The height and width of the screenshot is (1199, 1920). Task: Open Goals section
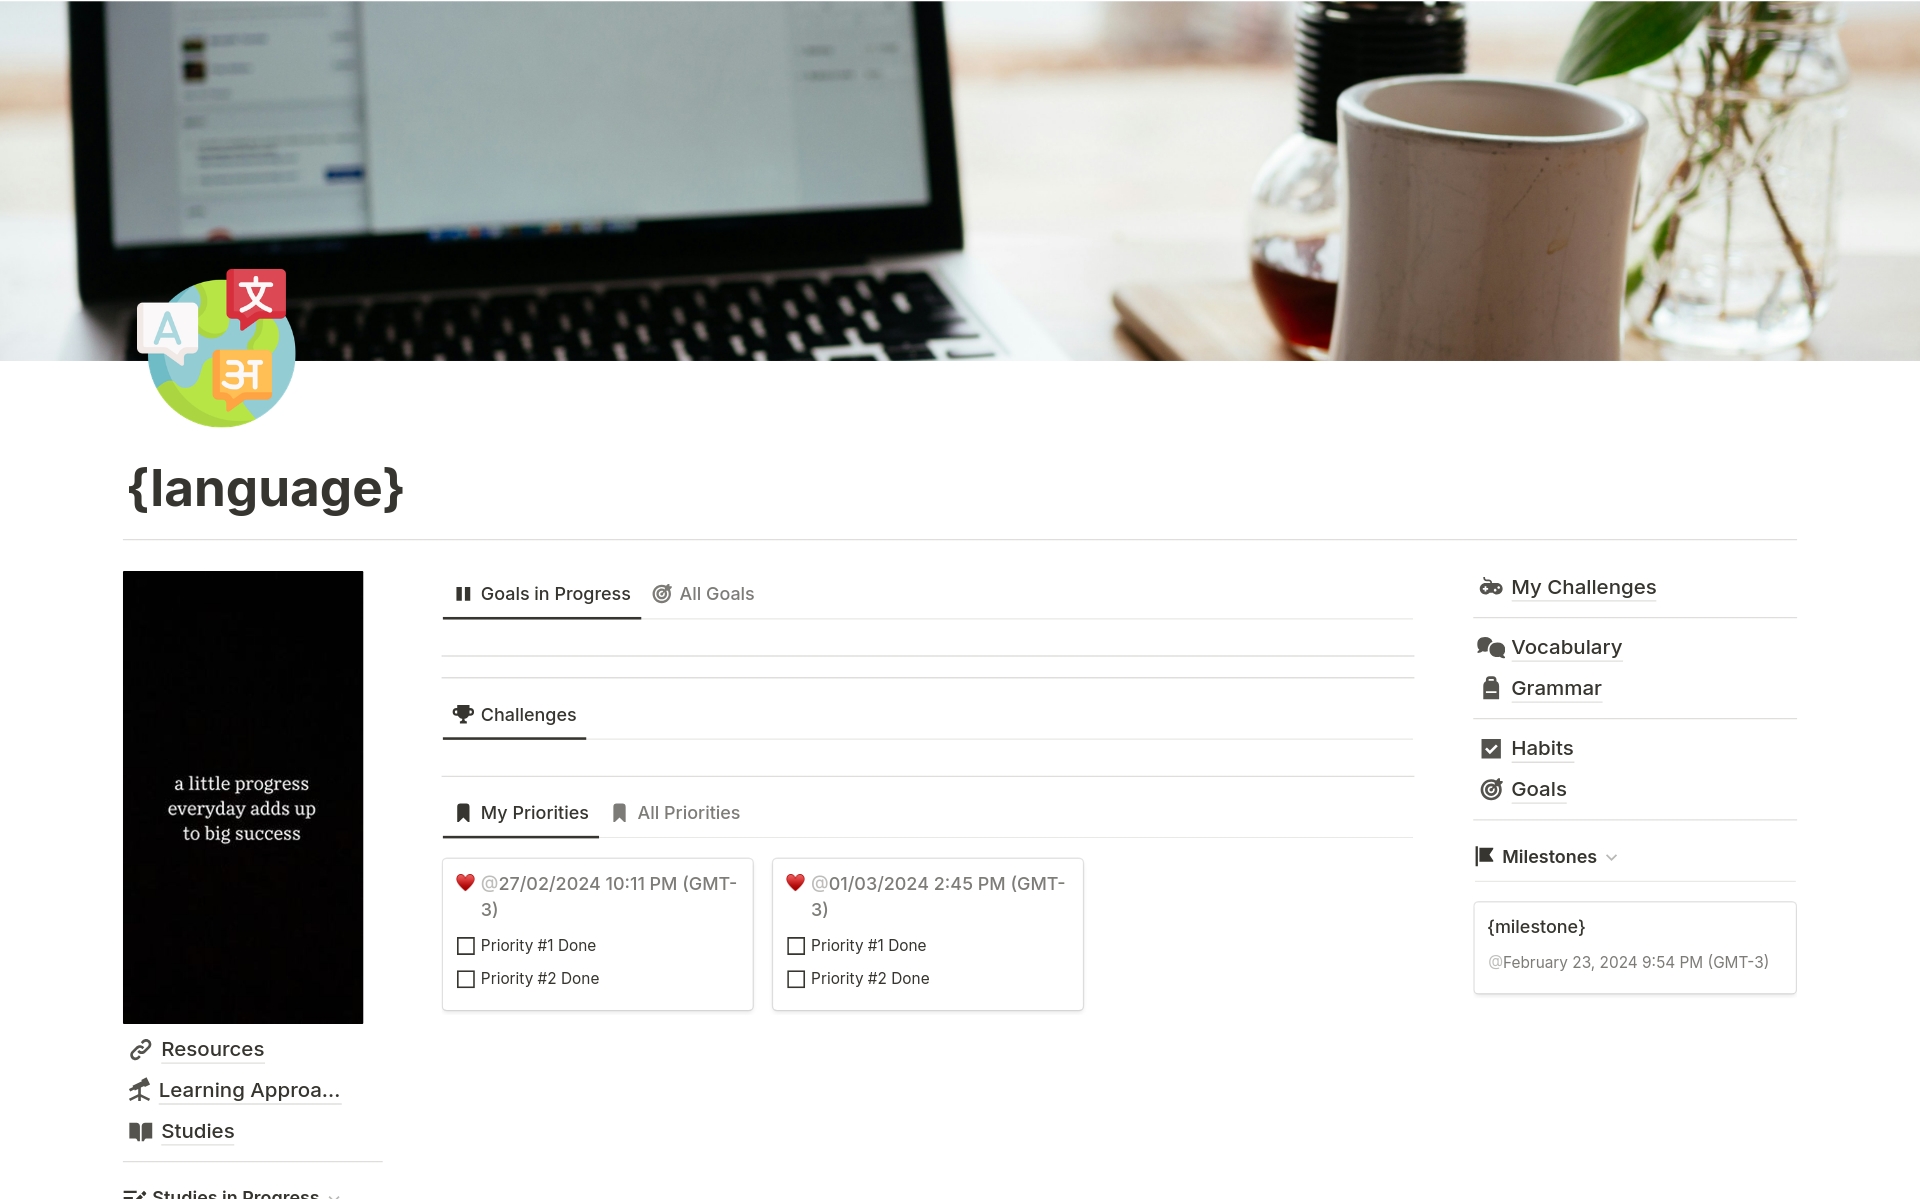(x=1537, y=789)
